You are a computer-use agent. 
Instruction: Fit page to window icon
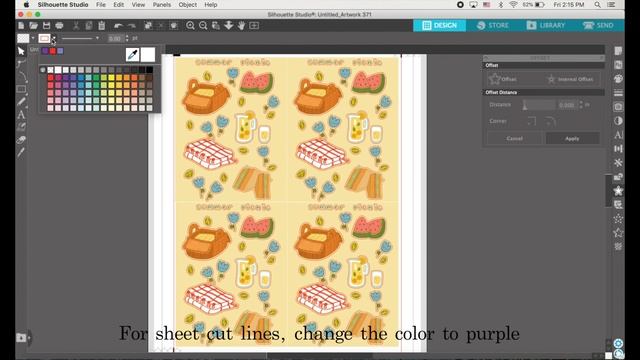pyautogui.click(x=254, y=26)
